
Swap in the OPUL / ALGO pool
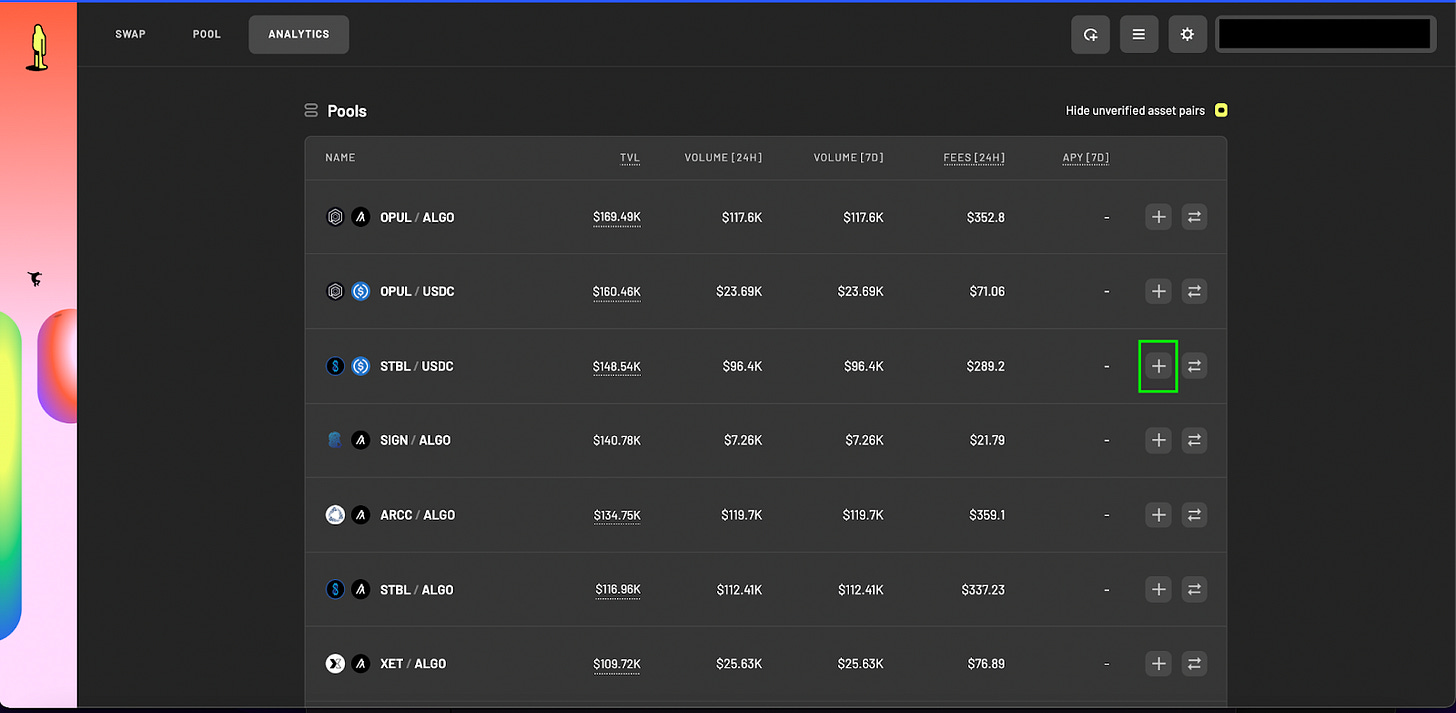[x=1194, y=217]
